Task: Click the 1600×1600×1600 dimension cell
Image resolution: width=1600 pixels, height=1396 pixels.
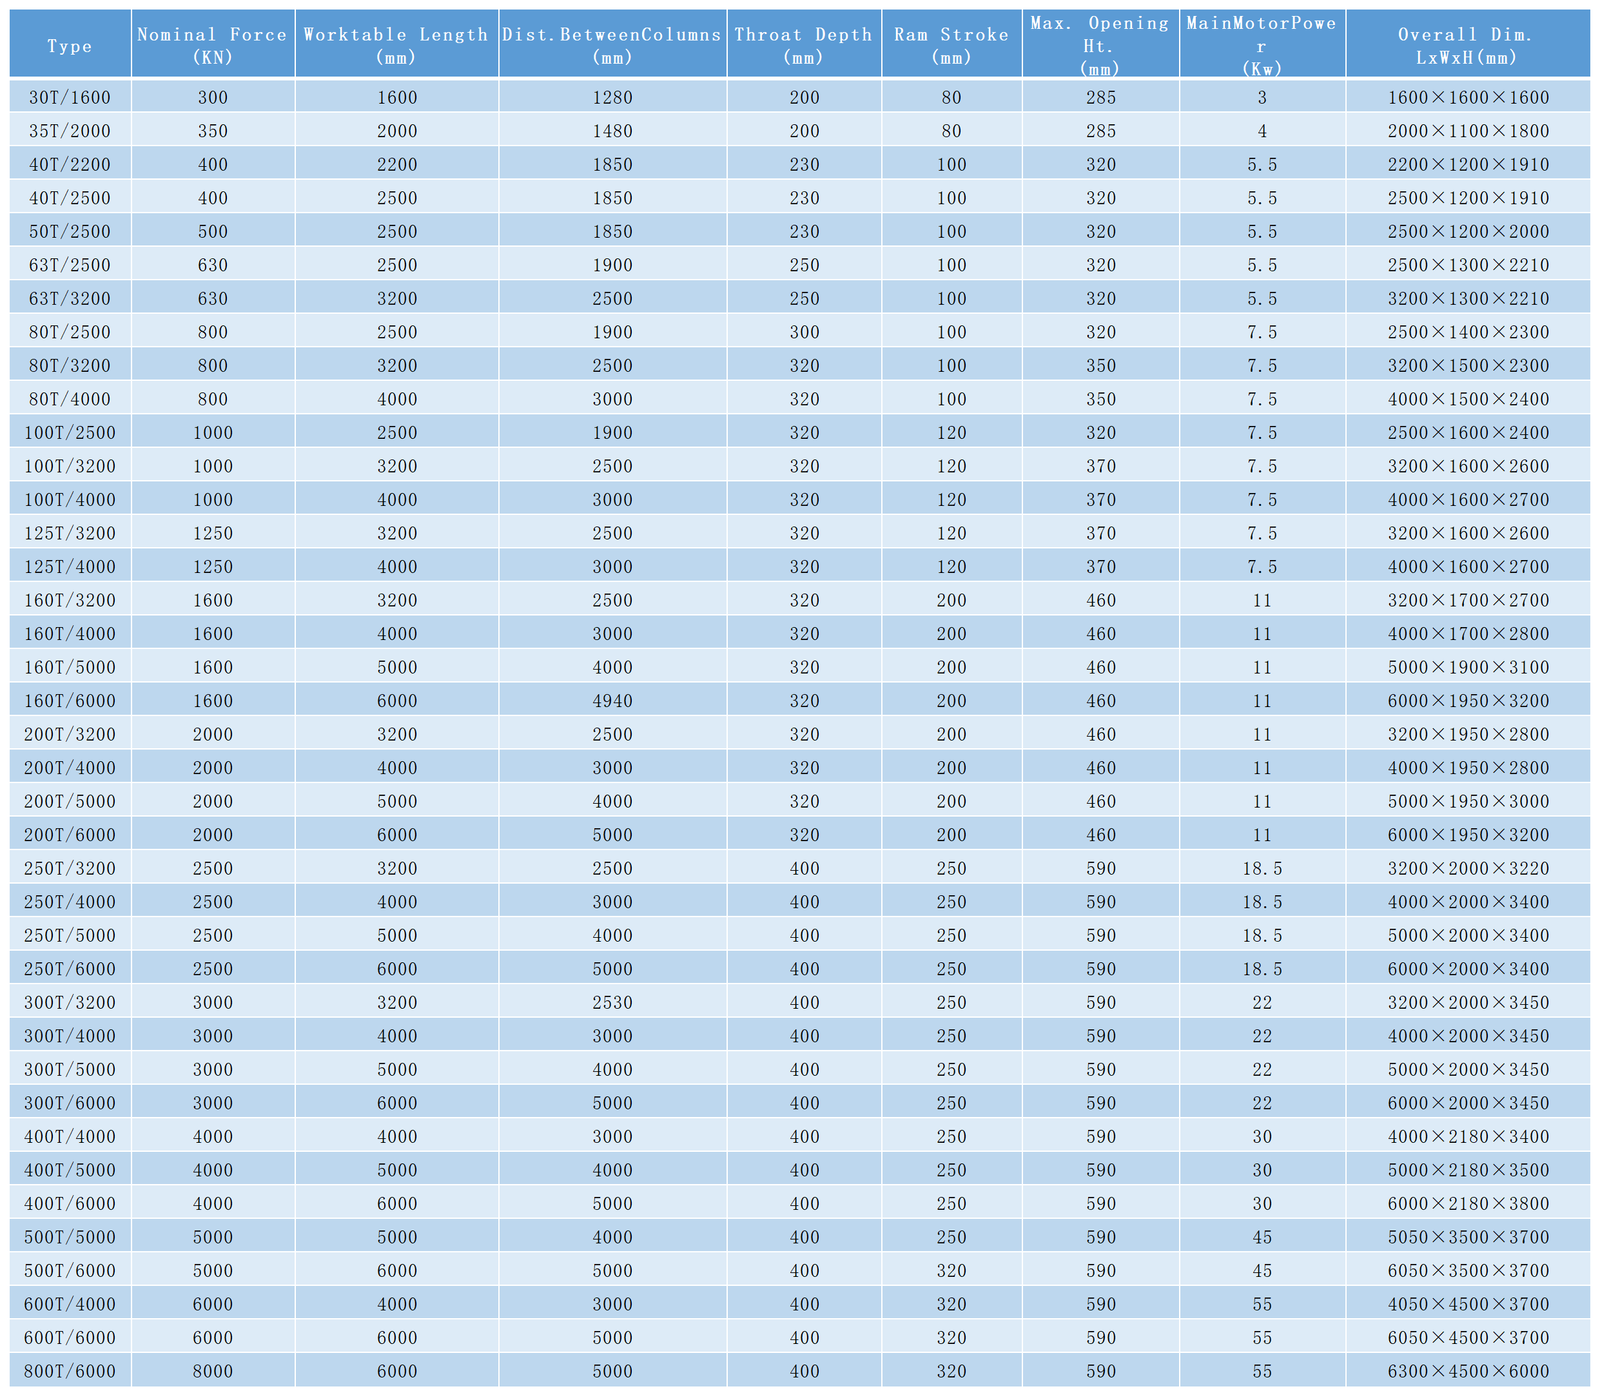Action: point(1468,98)
